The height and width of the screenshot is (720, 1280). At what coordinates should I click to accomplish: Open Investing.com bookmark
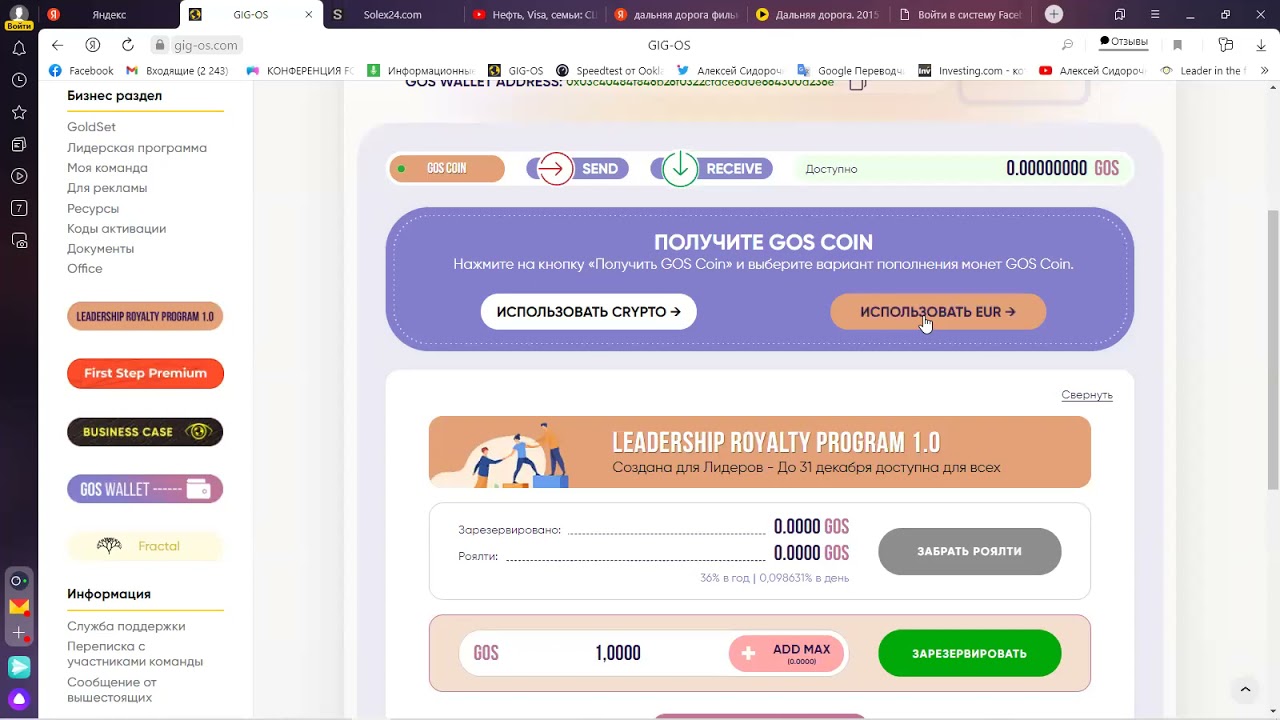971,71
